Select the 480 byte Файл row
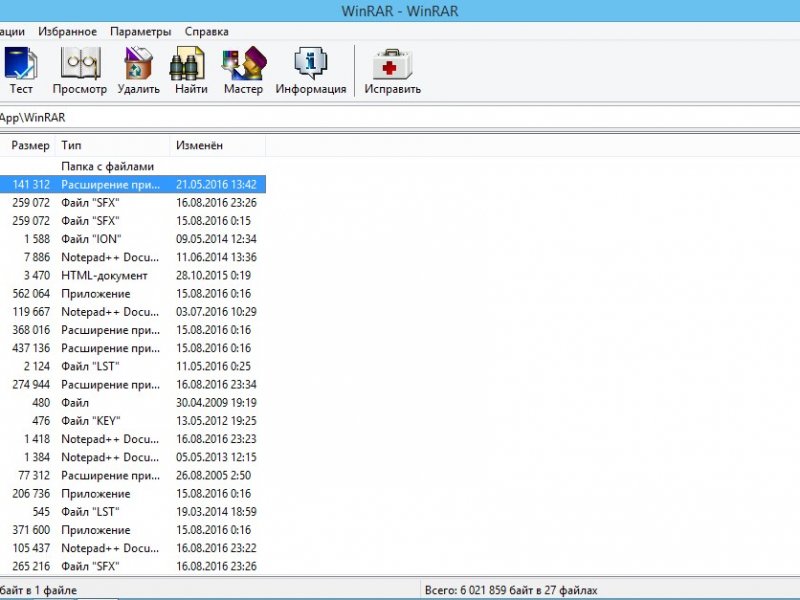Image resolution: width=800 pixels, height=600 pixels. tap(133, 403)
